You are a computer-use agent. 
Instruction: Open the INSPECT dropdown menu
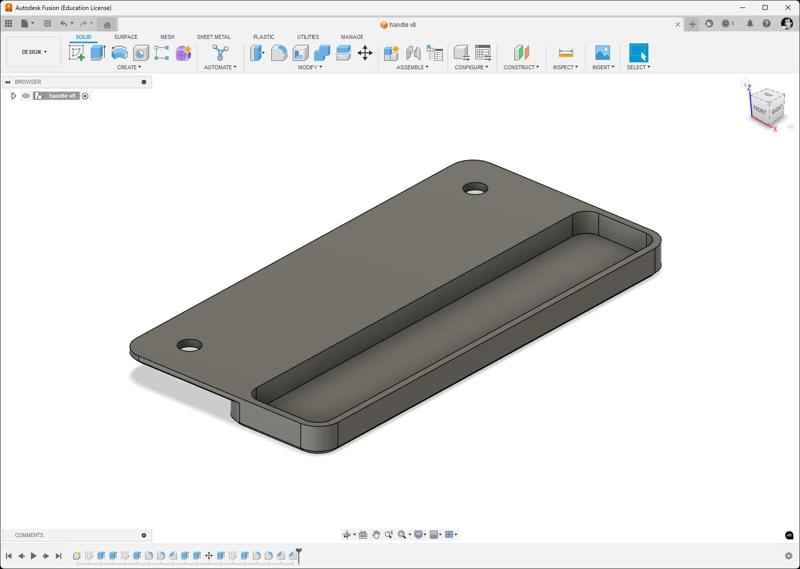(x=565, y=67)
